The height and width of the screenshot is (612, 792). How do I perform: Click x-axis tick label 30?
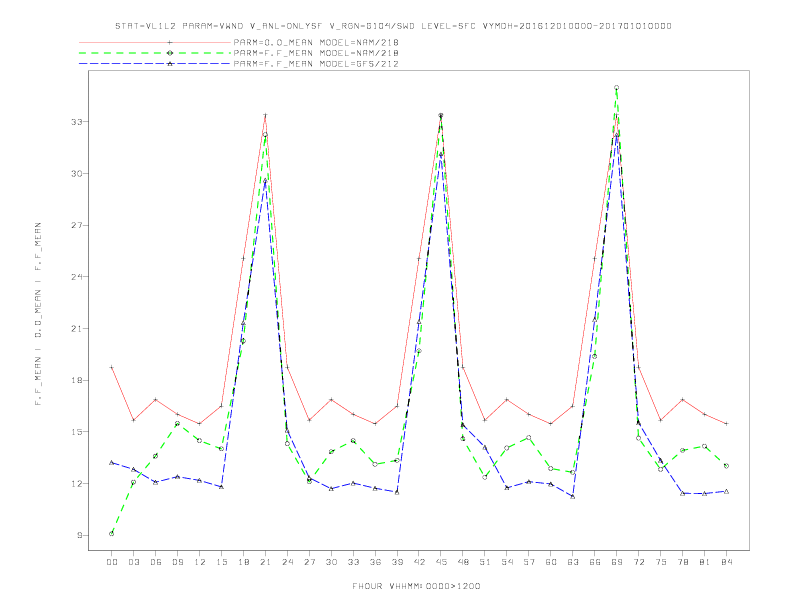[x=331, y=562]
